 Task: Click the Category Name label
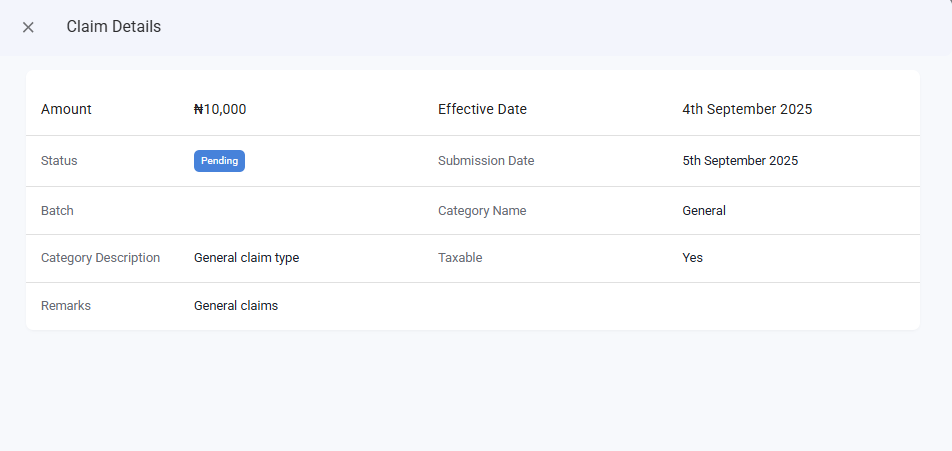(482, 211)
